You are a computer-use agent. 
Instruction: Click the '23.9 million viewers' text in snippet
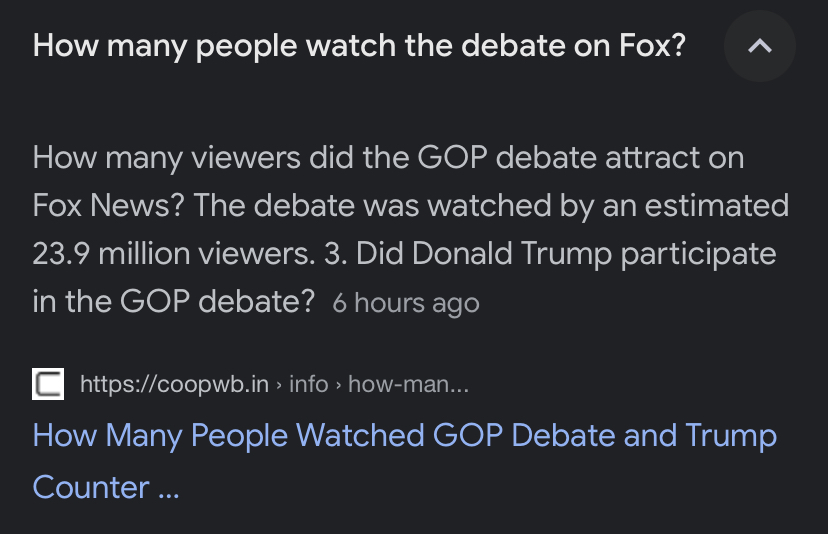point(174,254)
